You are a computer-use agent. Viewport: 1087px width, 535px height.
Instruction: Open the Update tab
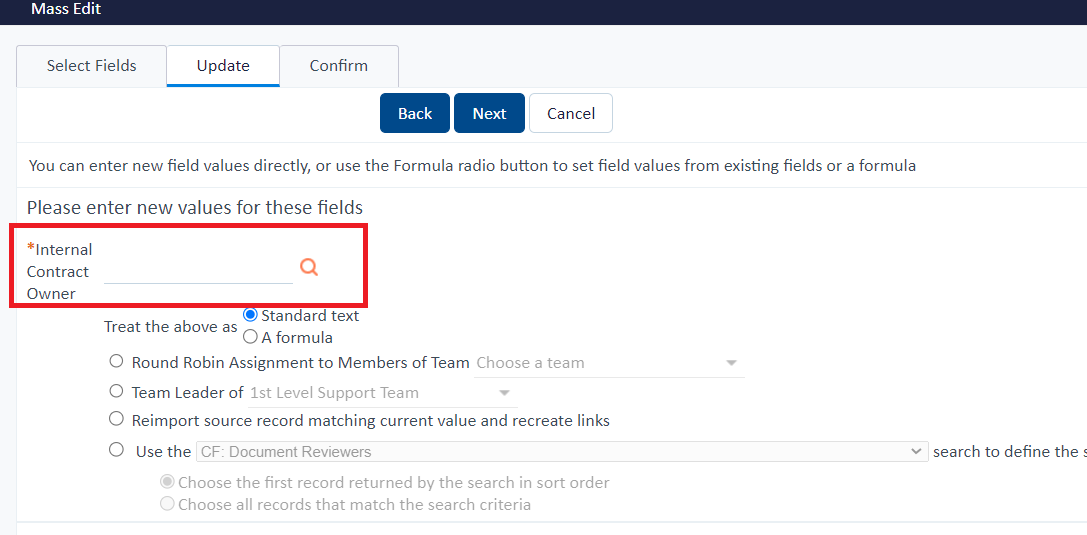click(x=223, y=66)
